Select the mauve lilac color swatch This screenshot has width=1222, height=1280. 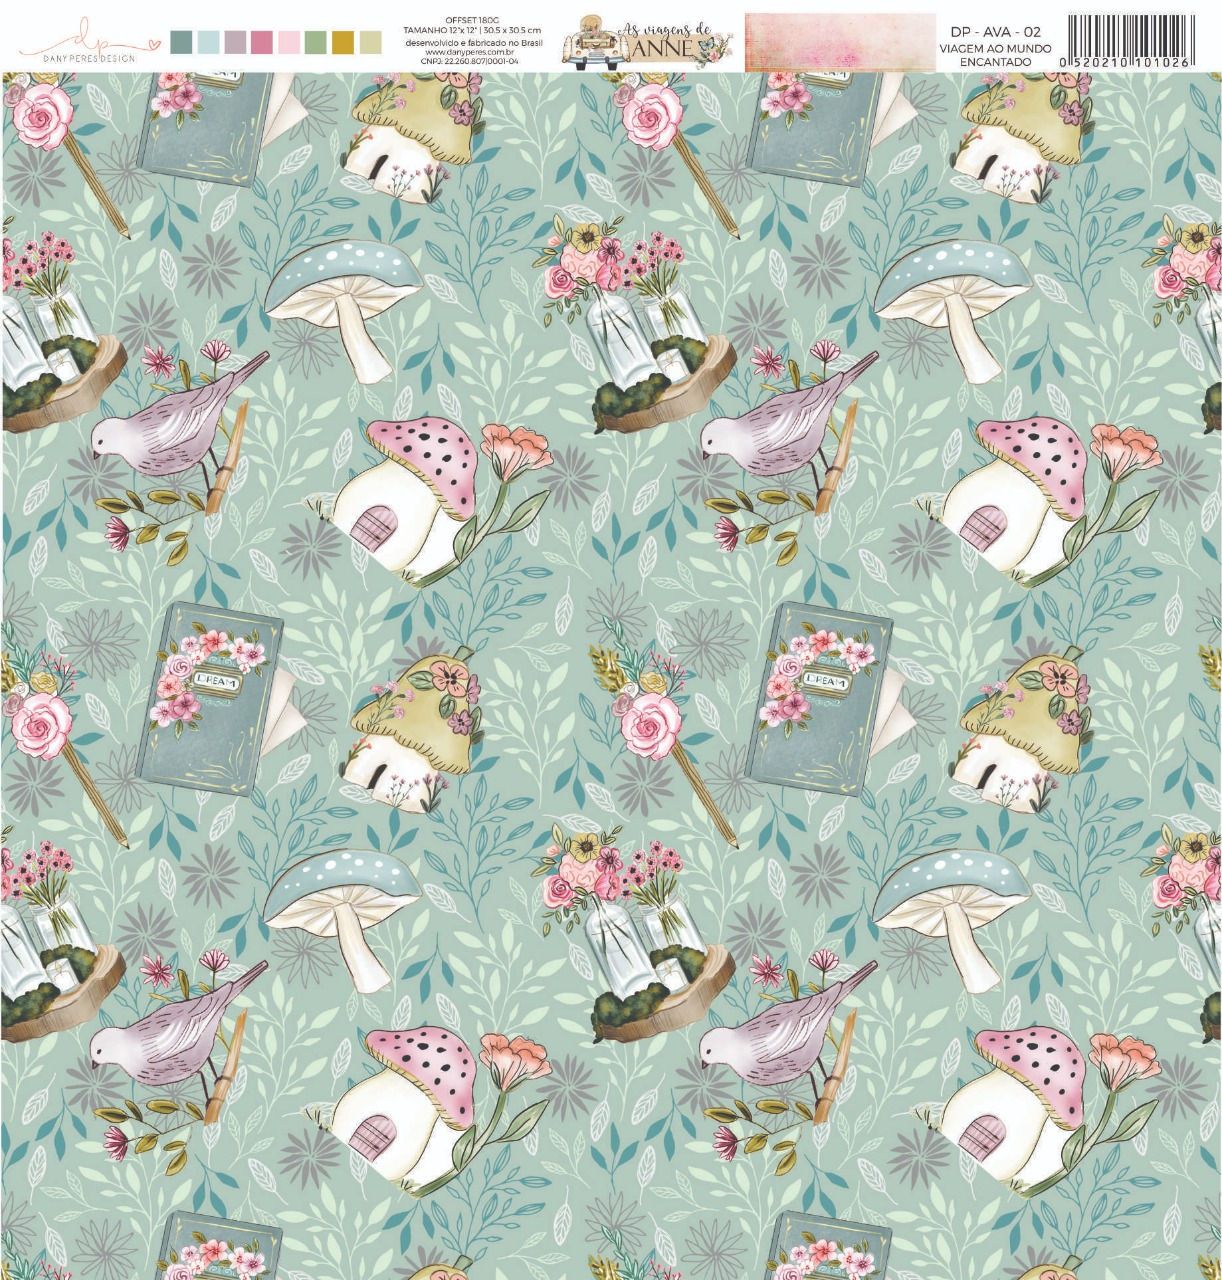[x=235, y=41]
